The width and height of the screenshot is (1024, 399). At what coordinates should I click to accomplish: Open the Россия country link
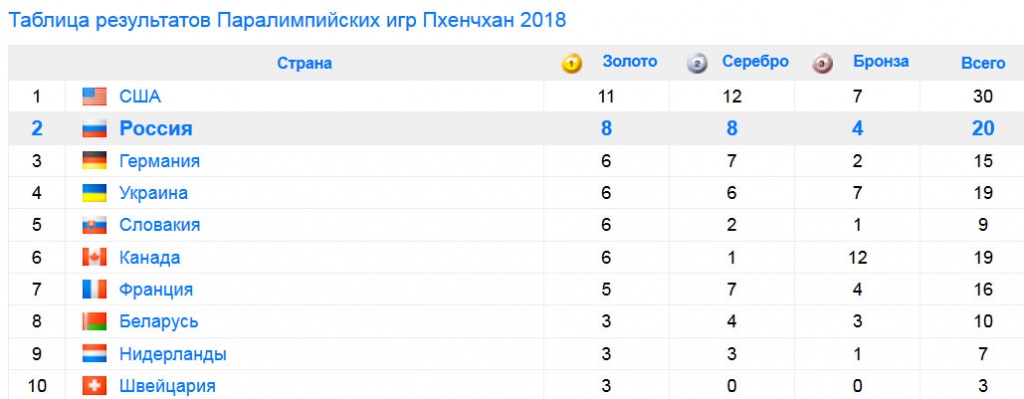(x=155, y=129)
